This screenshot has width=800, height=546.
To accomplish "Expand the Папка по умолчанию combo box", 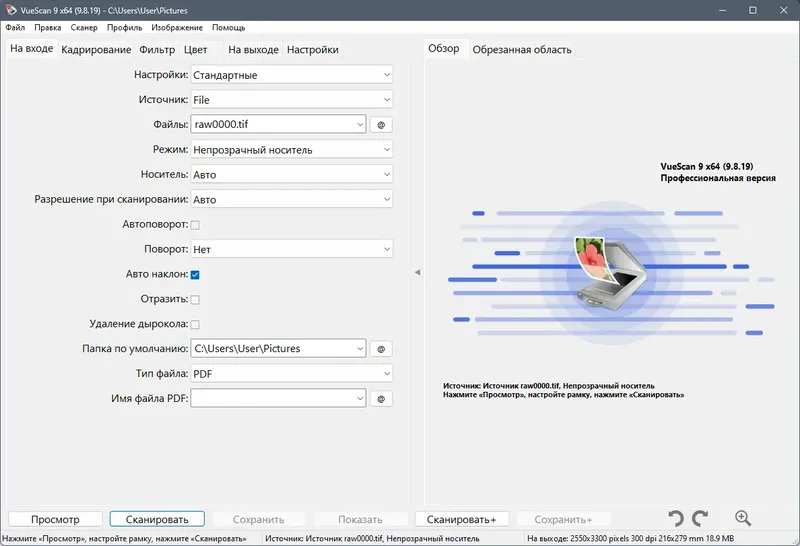I will coord(360,349).
